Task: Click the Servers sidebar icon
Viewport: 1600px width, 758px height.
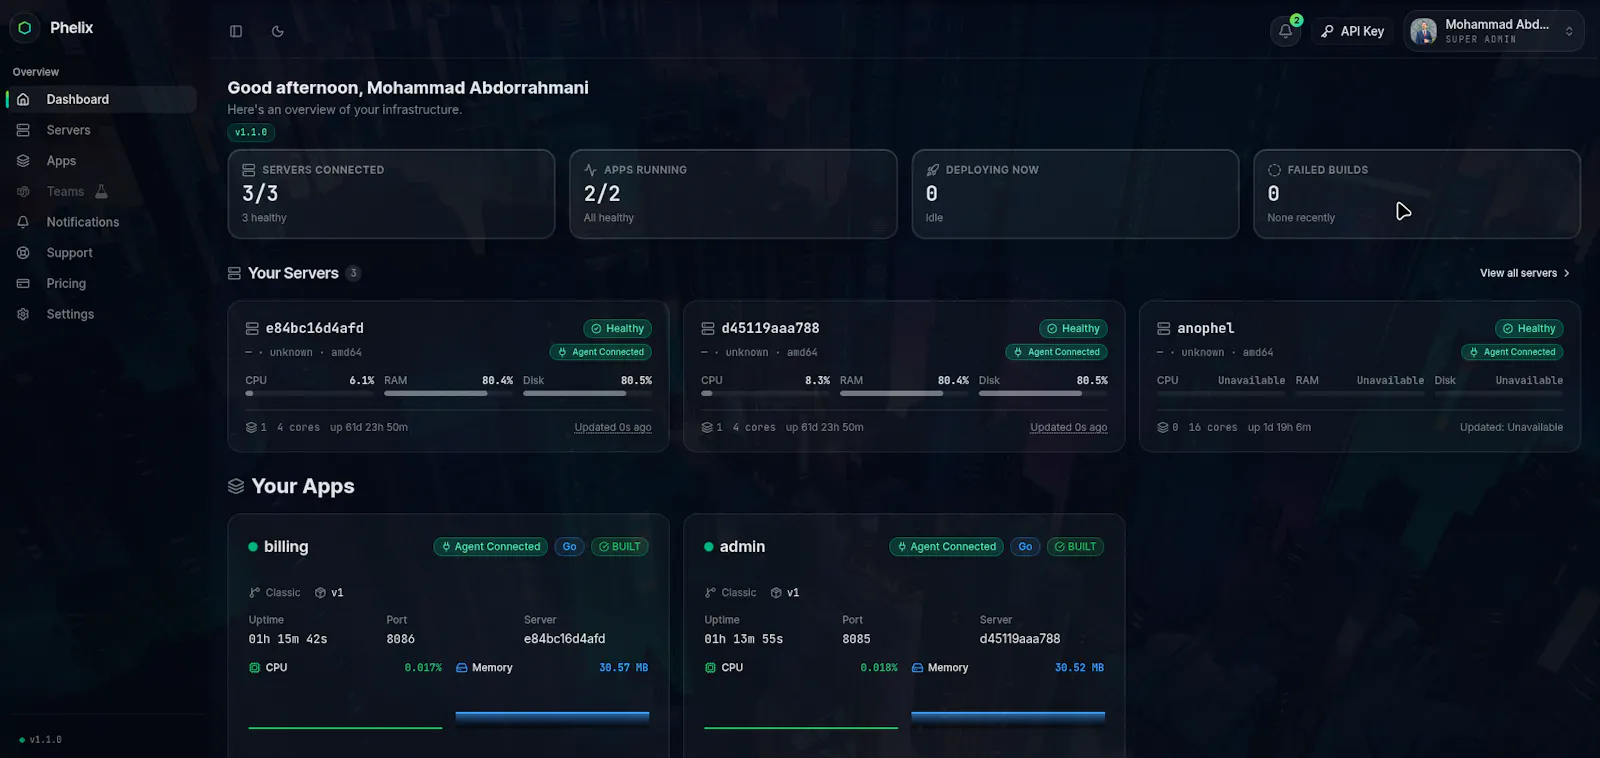Action: [x=23, y=130]
